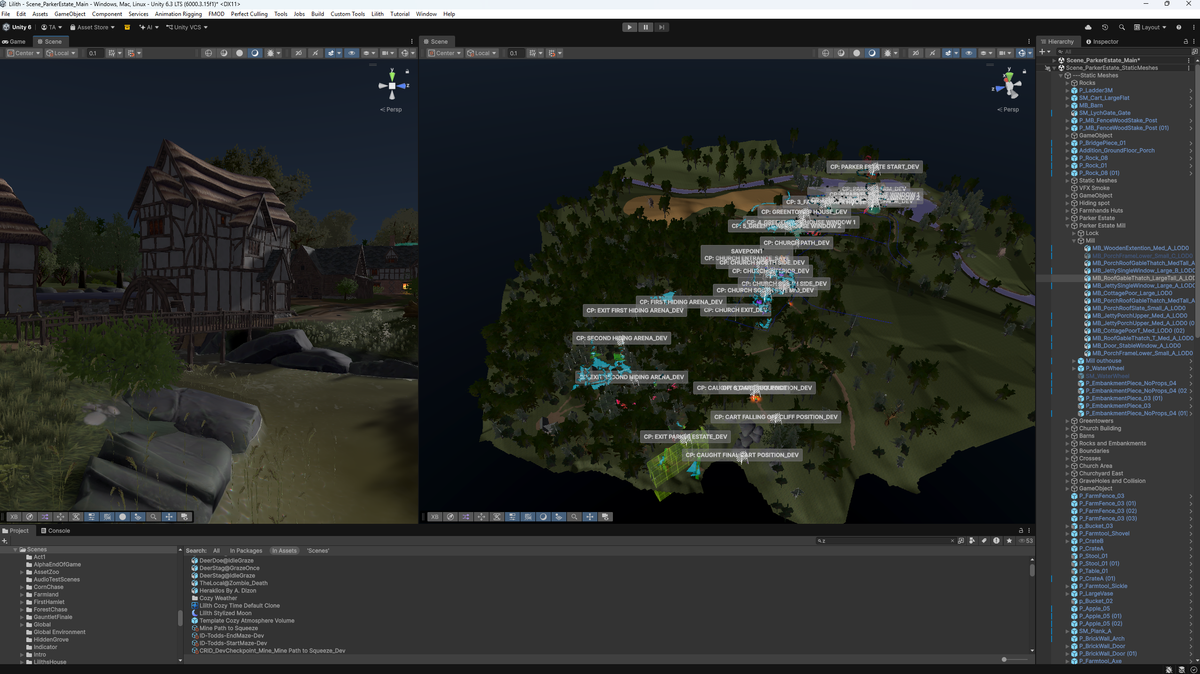Open the Animation Rigging menu
Image resolution: width=1200 pixels, height=674 pixels.
178,14
